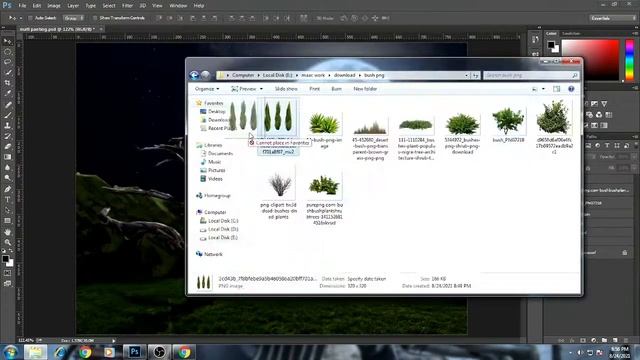Change the screen mode icon
640x360 pixels.
tap(7, 284)
